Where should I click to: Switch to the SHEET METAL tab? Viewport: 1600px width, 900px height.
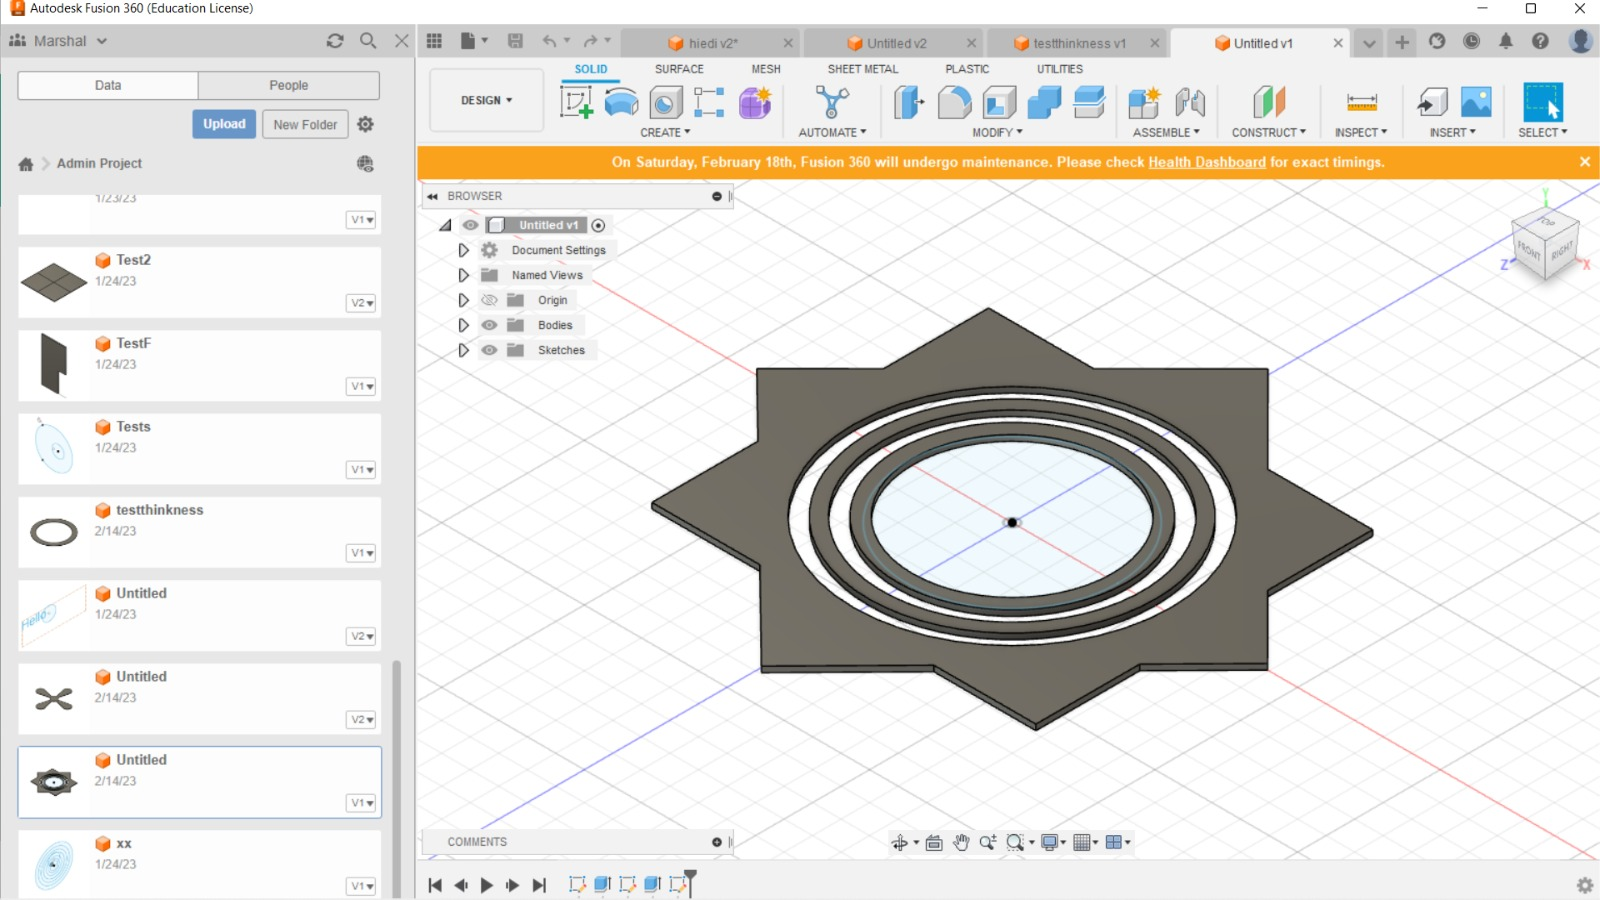863,69
